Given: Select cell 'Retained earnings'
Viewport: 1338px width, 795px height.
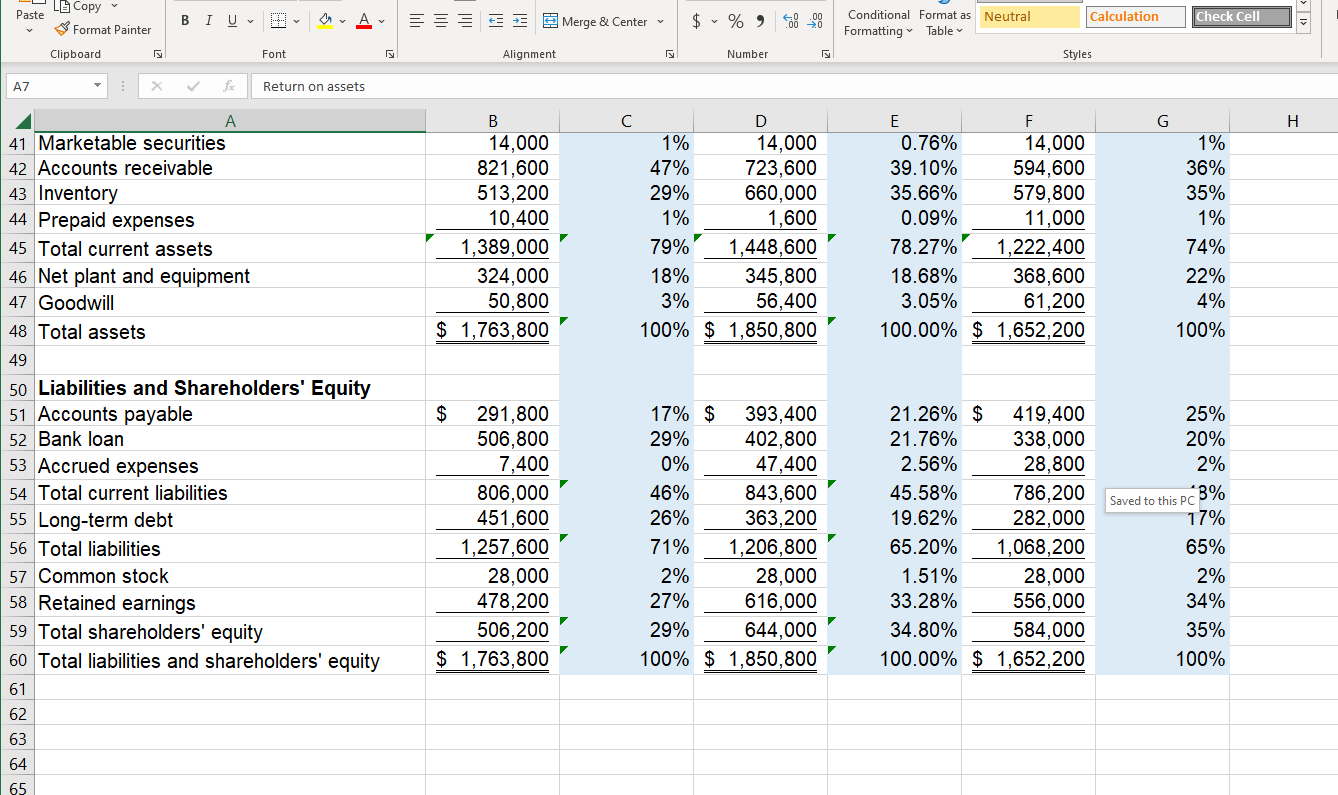Looking at the screenshot, I should 231,603.
